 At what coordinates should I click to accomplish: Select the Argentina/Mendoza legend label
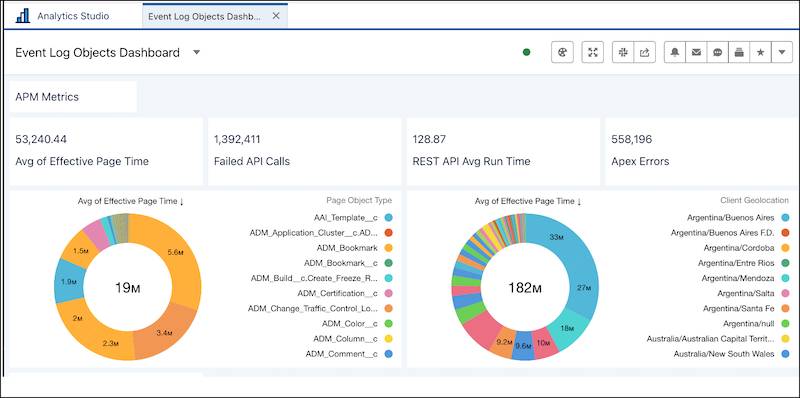point(738,278)
